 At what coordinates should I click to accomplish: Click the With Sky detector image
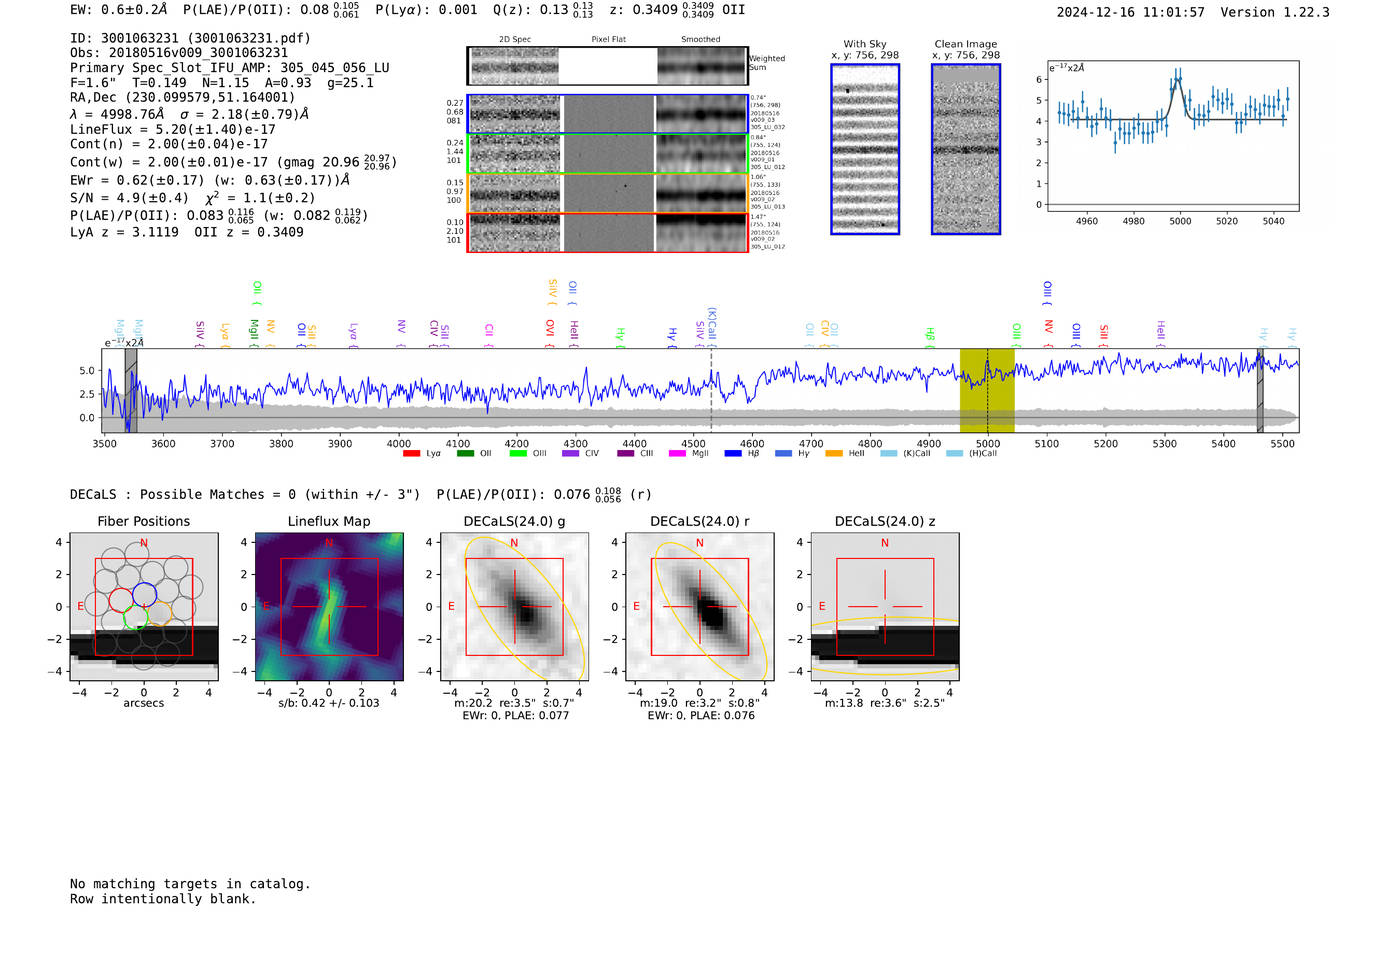(x=865, y=149)
